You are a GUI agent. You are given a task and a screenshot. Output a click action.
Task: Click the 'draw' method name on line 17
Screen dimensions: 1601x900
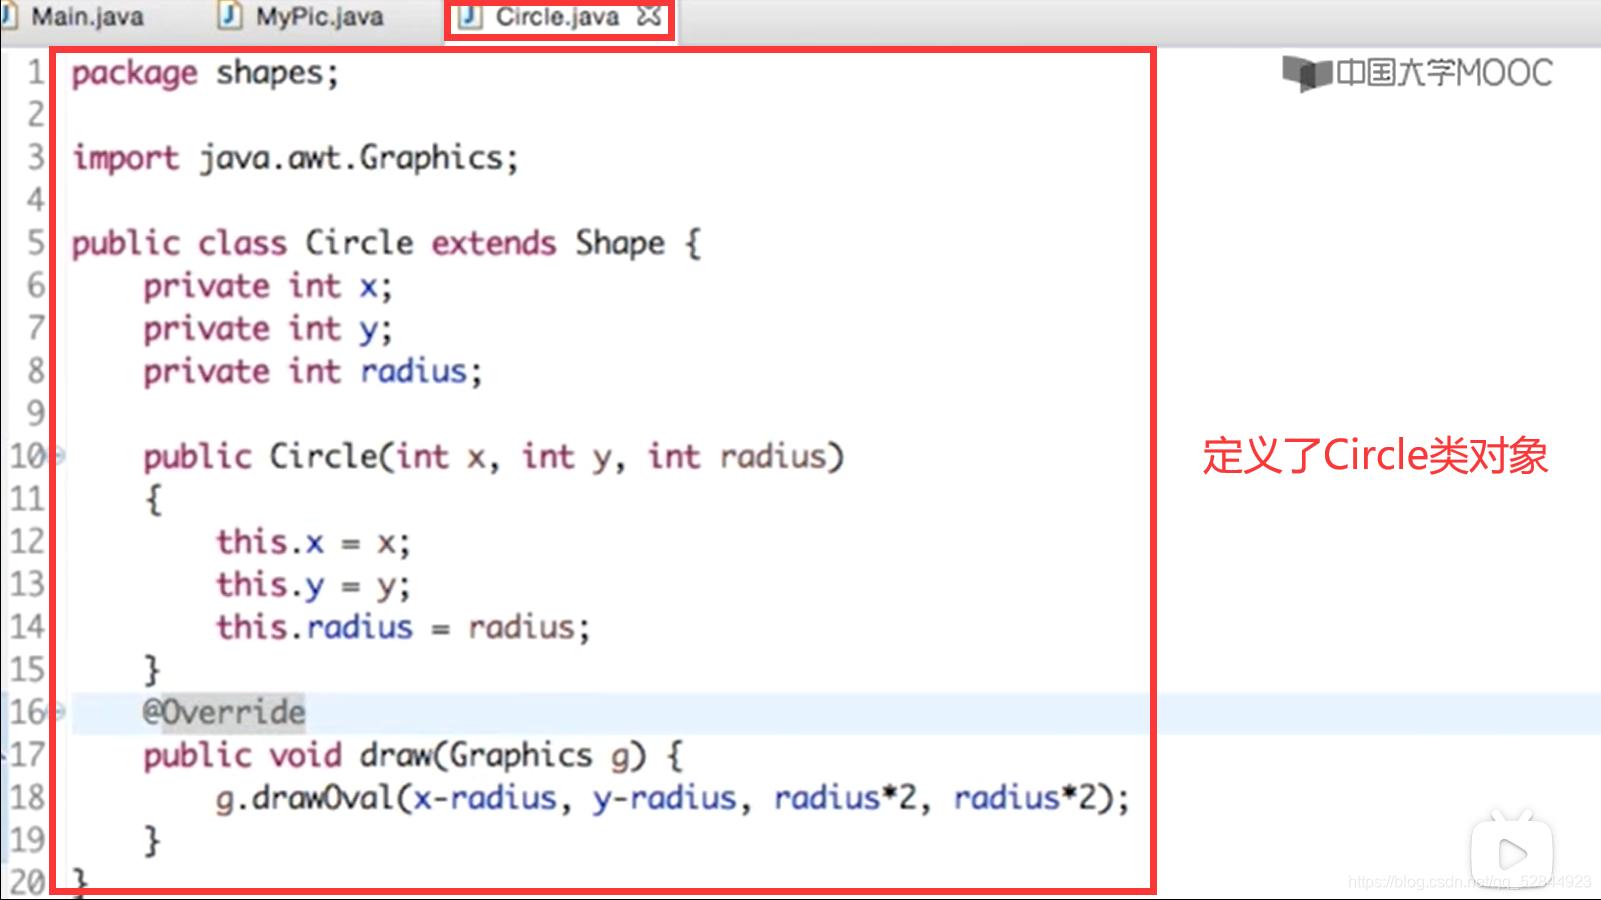tap(397, 755)
